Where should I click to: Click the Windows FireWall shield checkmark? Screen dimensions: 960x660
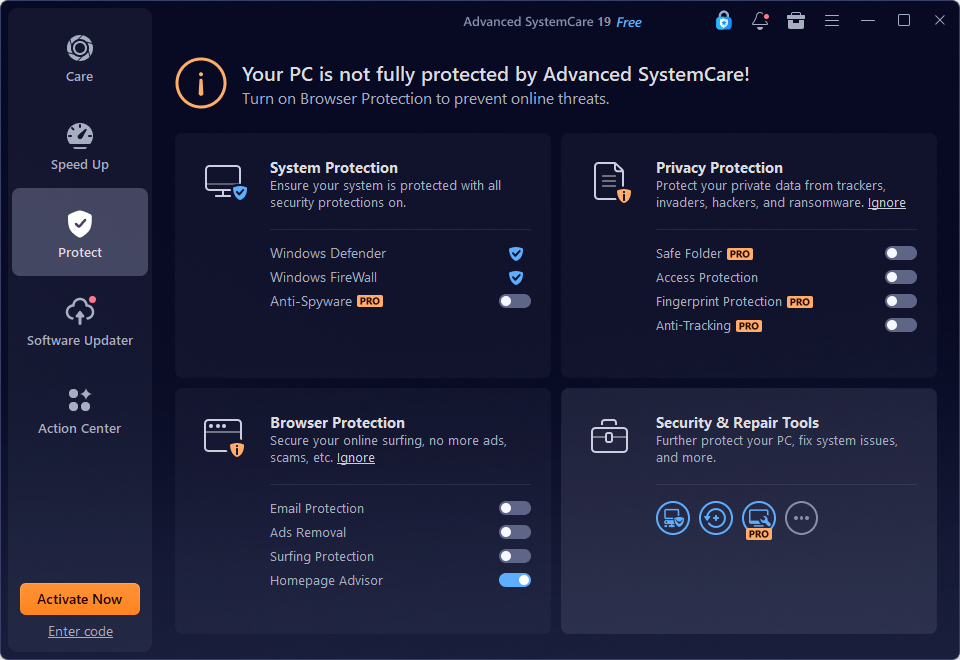516,277
